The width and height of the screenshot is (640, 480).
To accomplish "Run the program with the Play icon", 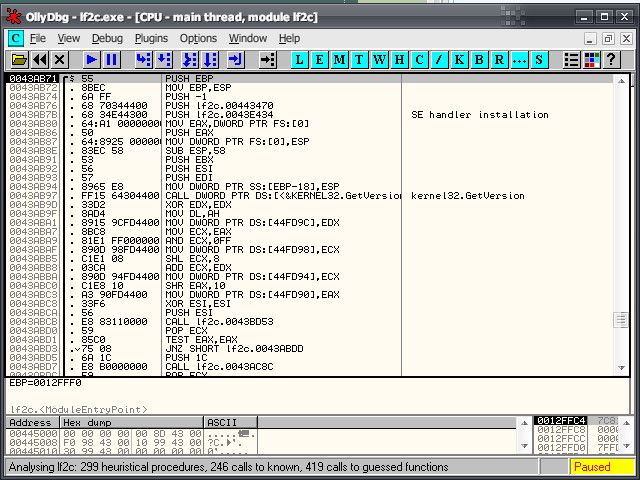I will pyautogui.click(x=91, y=60).
